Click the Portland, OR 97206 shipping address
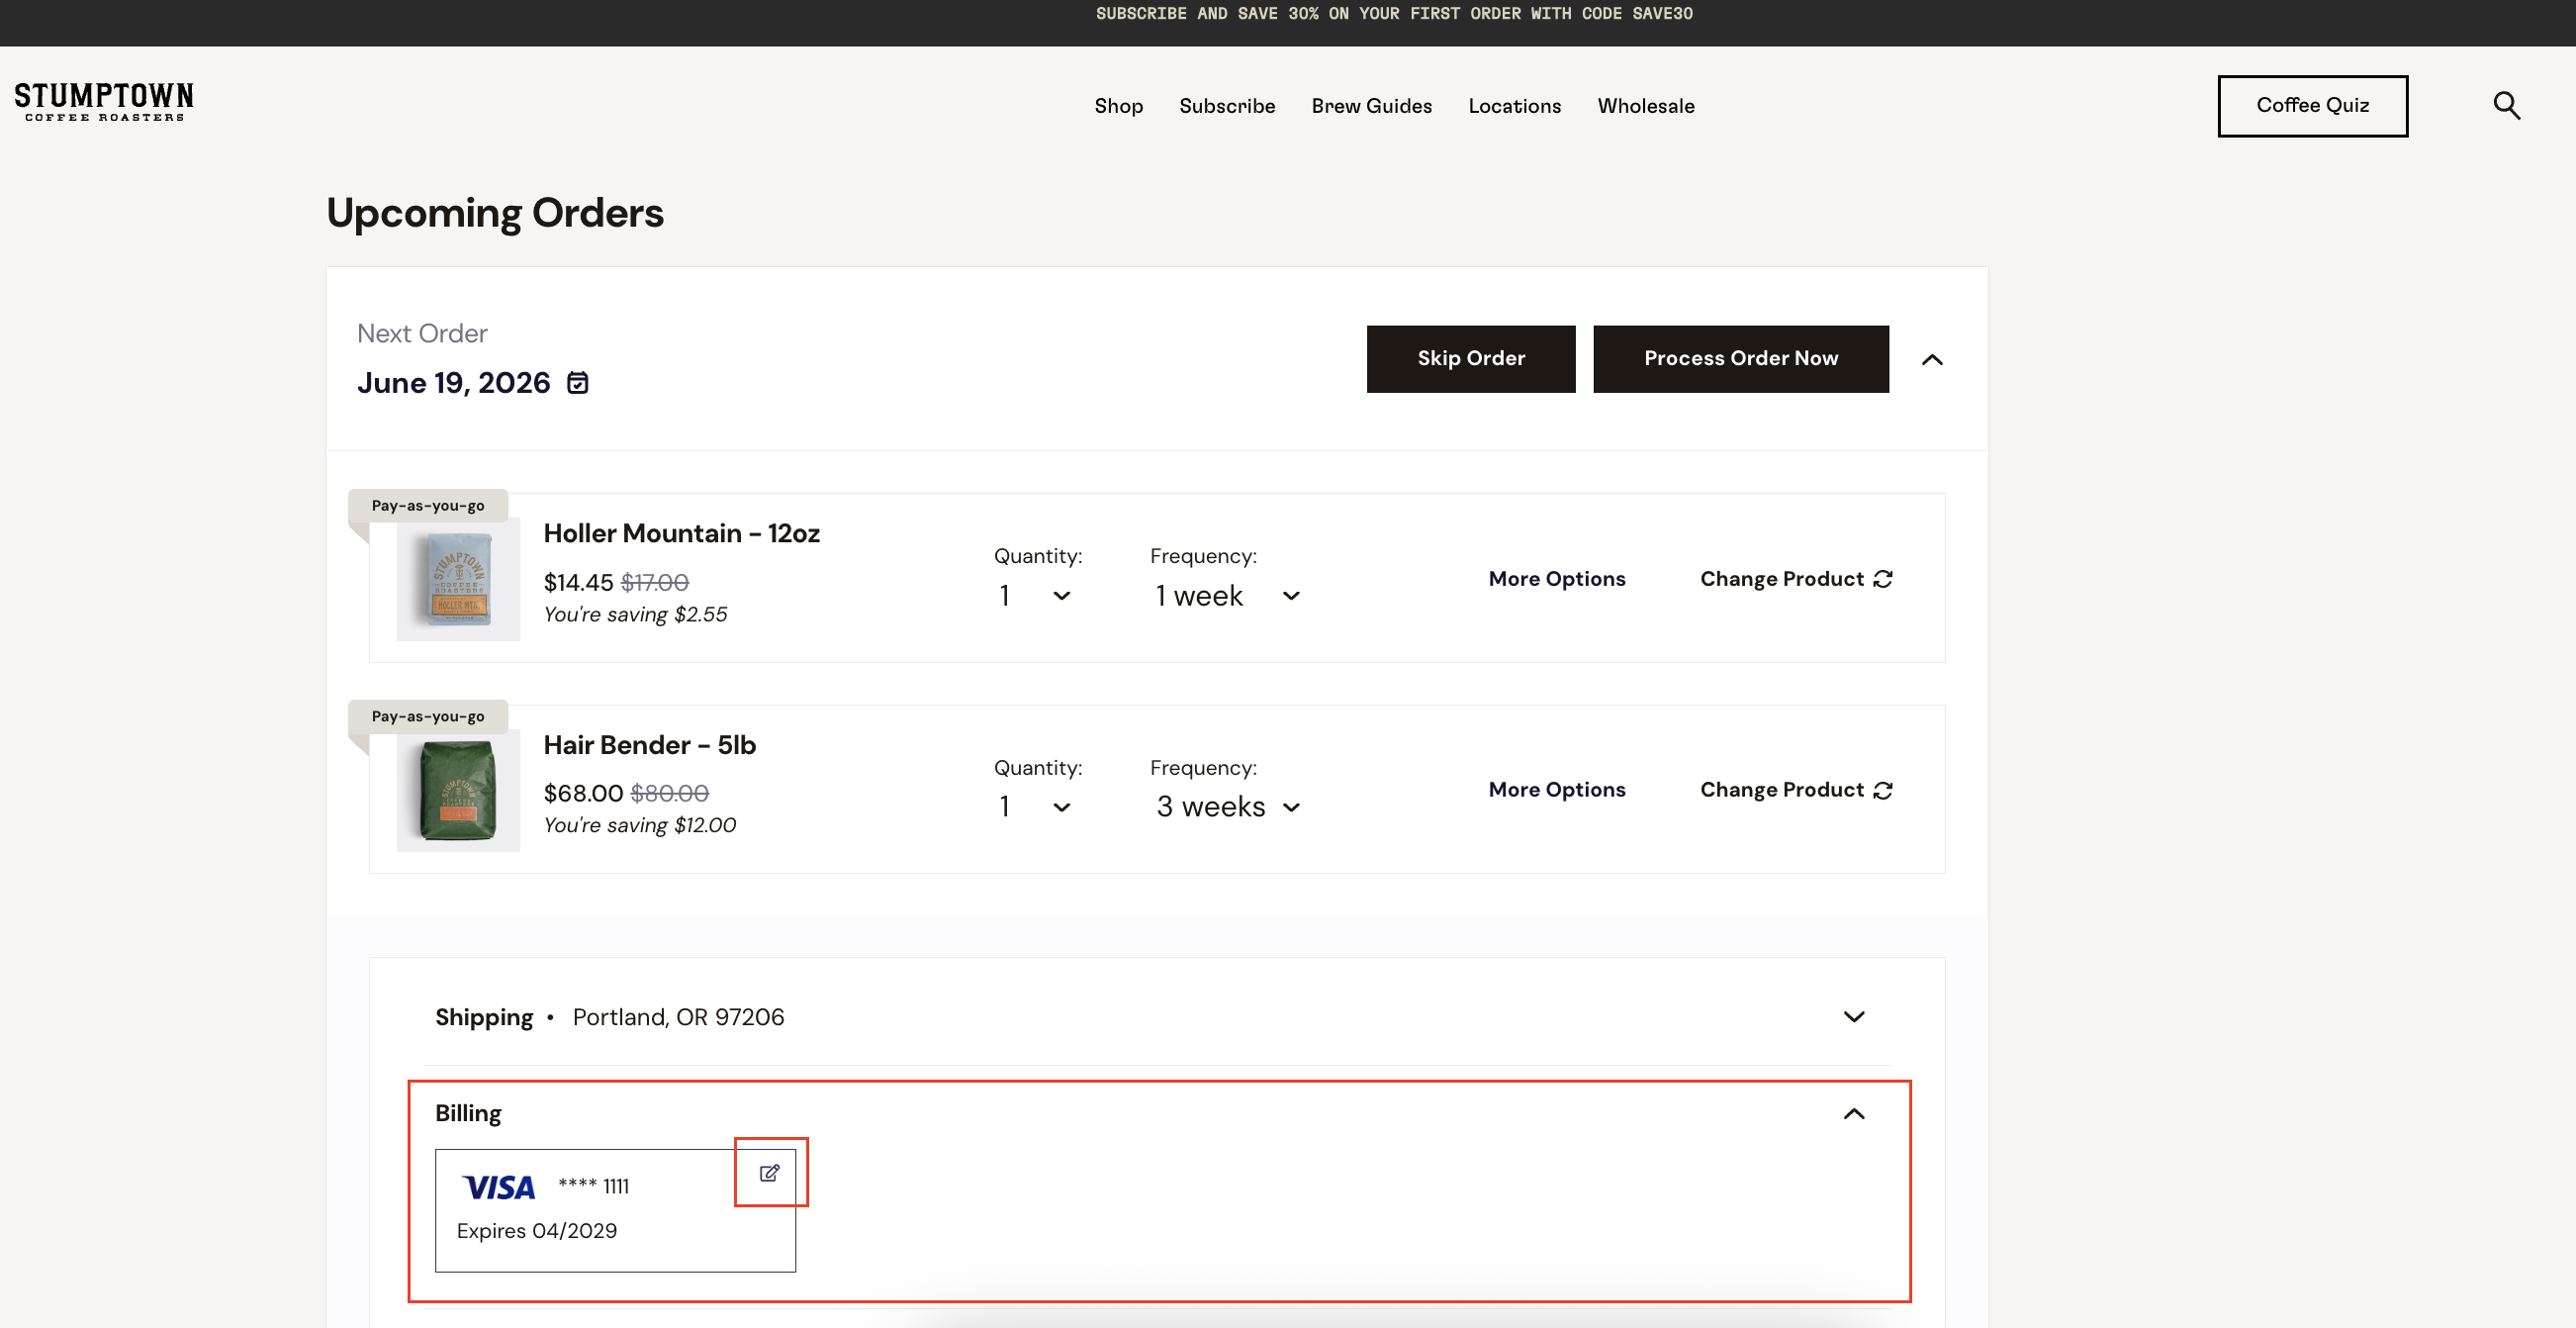Image resolution: width=2576 pixels, height=1328 pixels. pos(678,1017)
